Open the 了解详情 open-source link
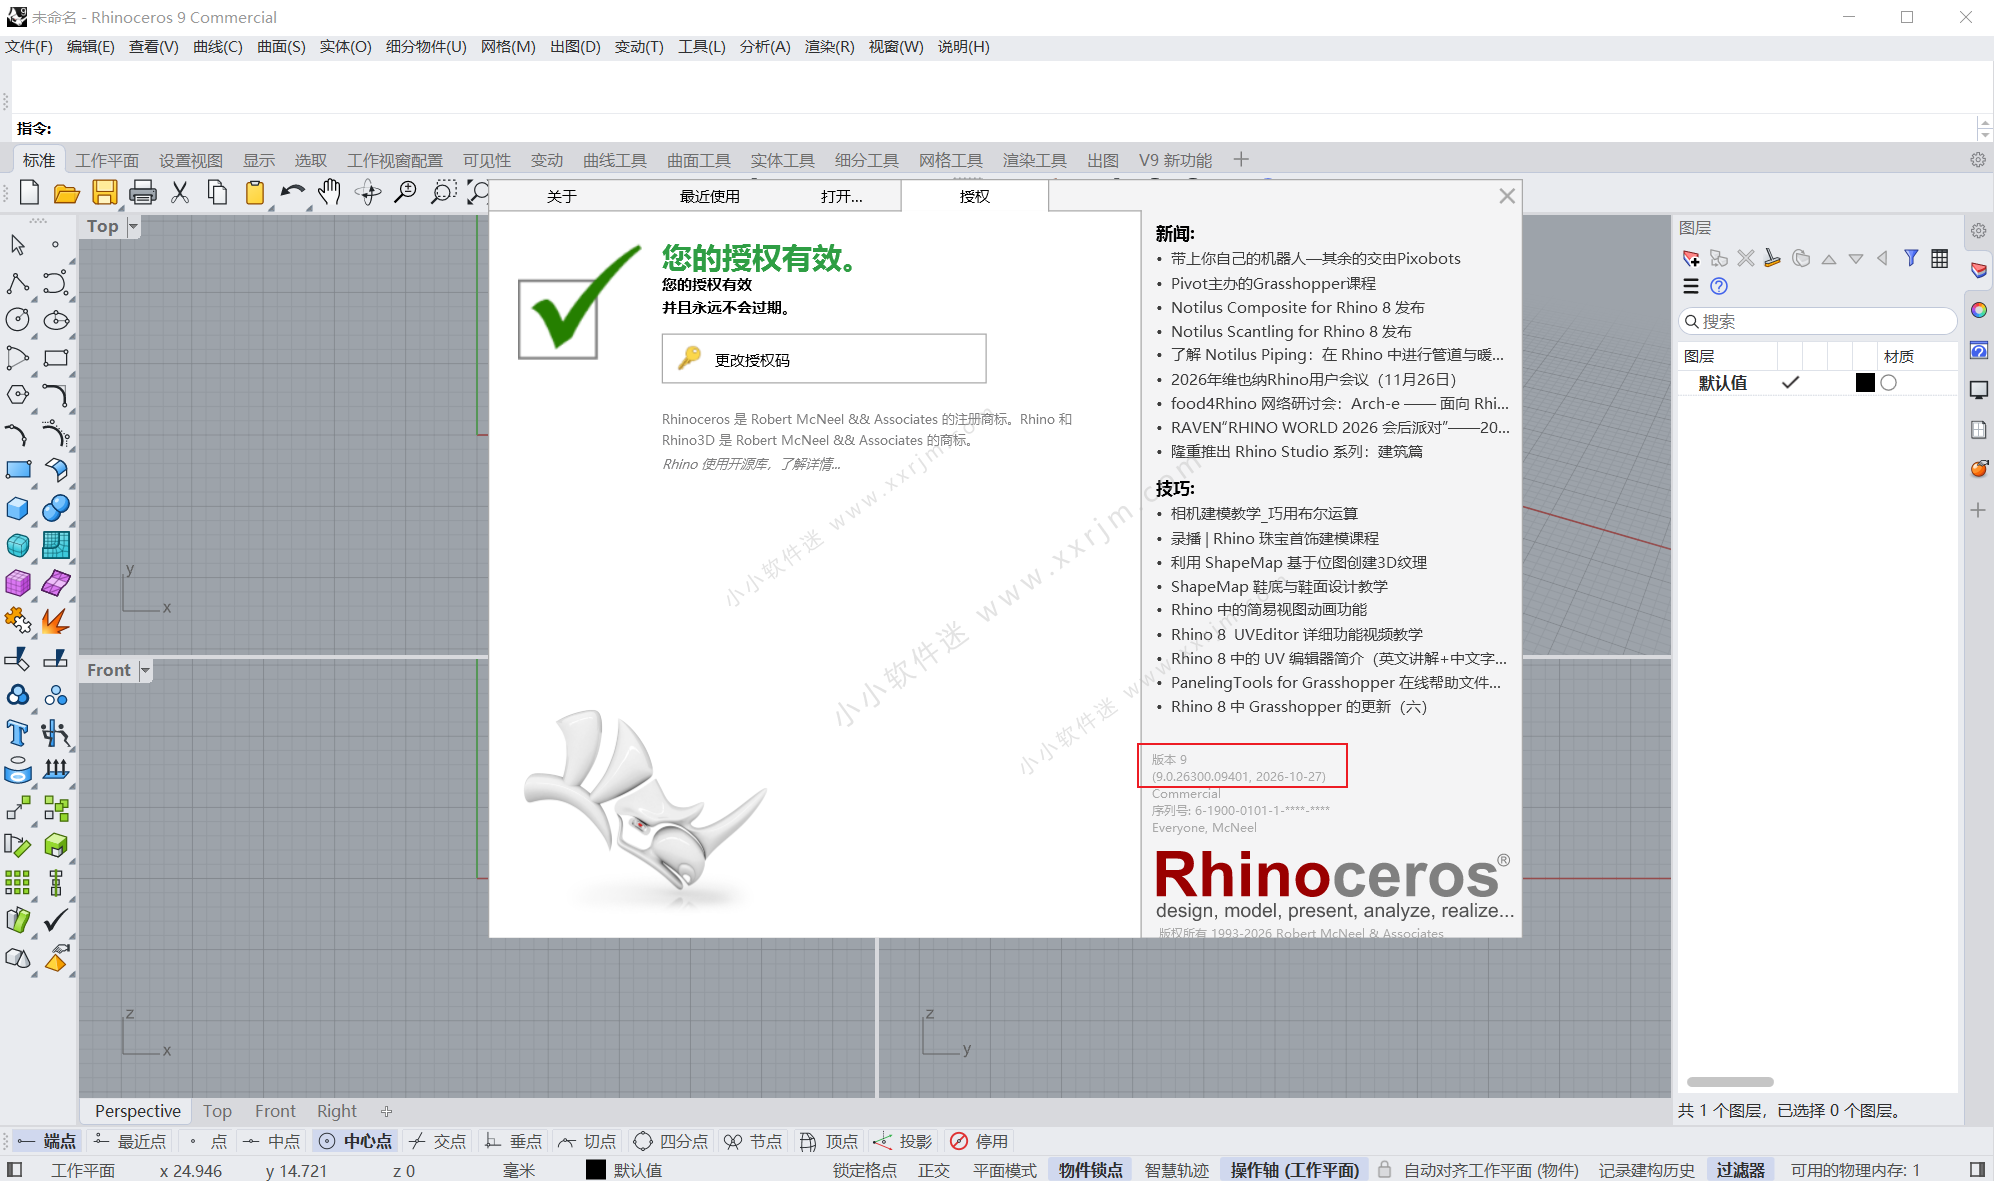1994x1181 pixels. coord(809,464)
